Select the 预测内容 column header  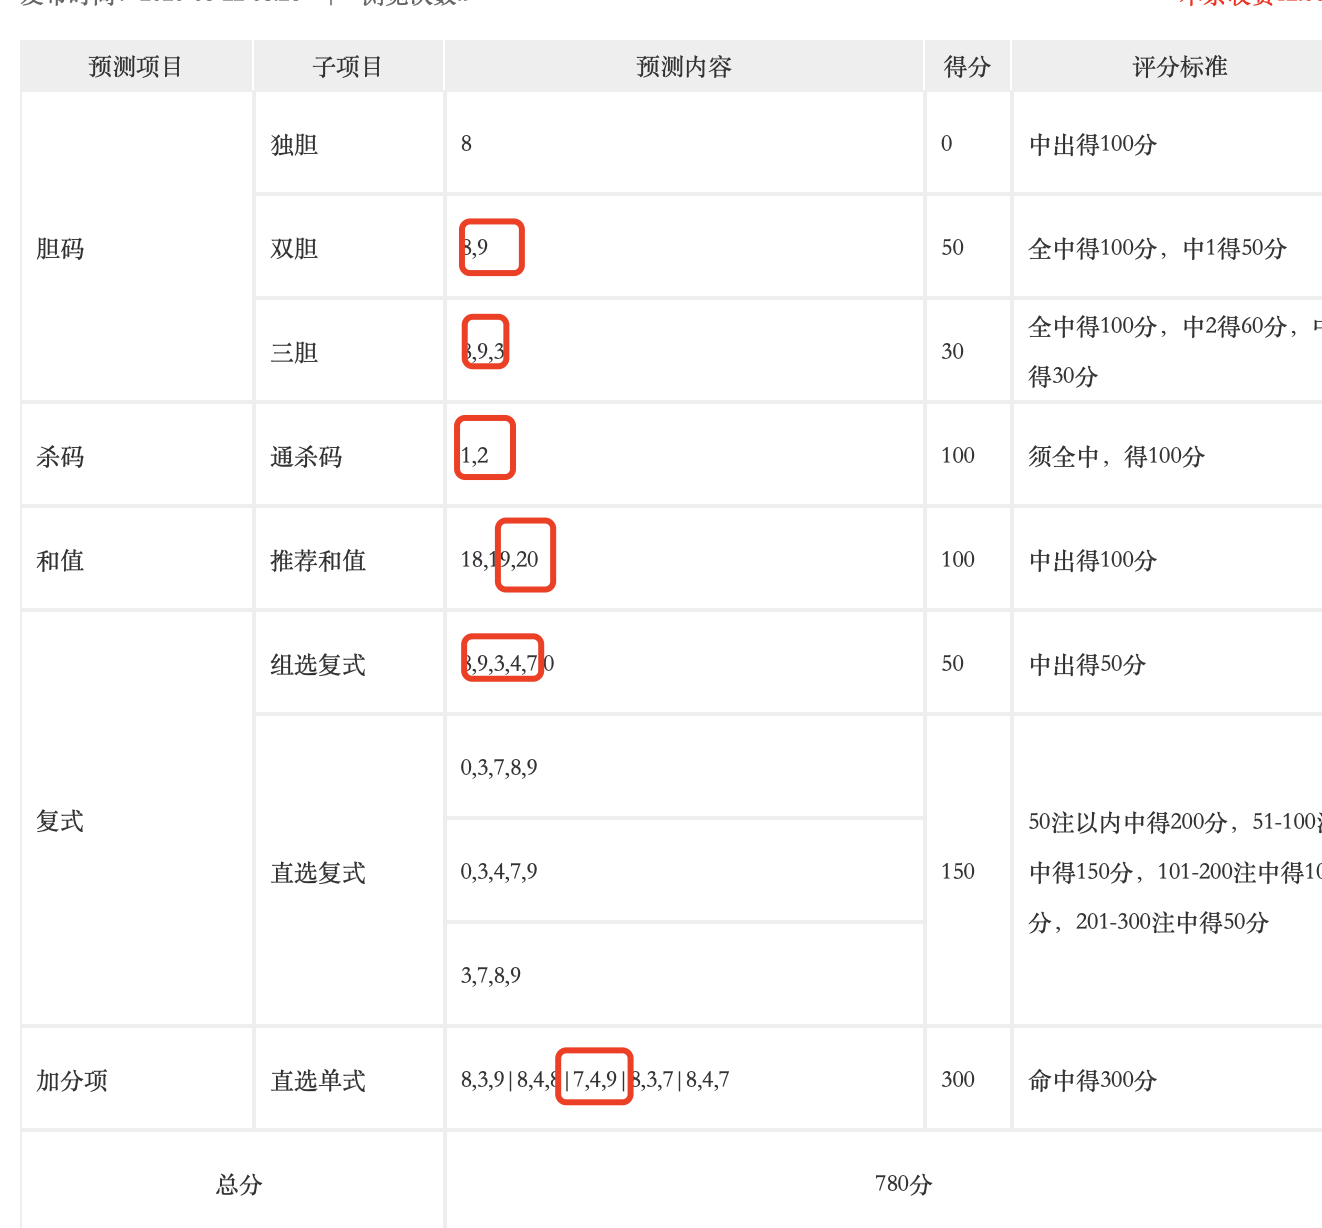[x=684, y=67]
